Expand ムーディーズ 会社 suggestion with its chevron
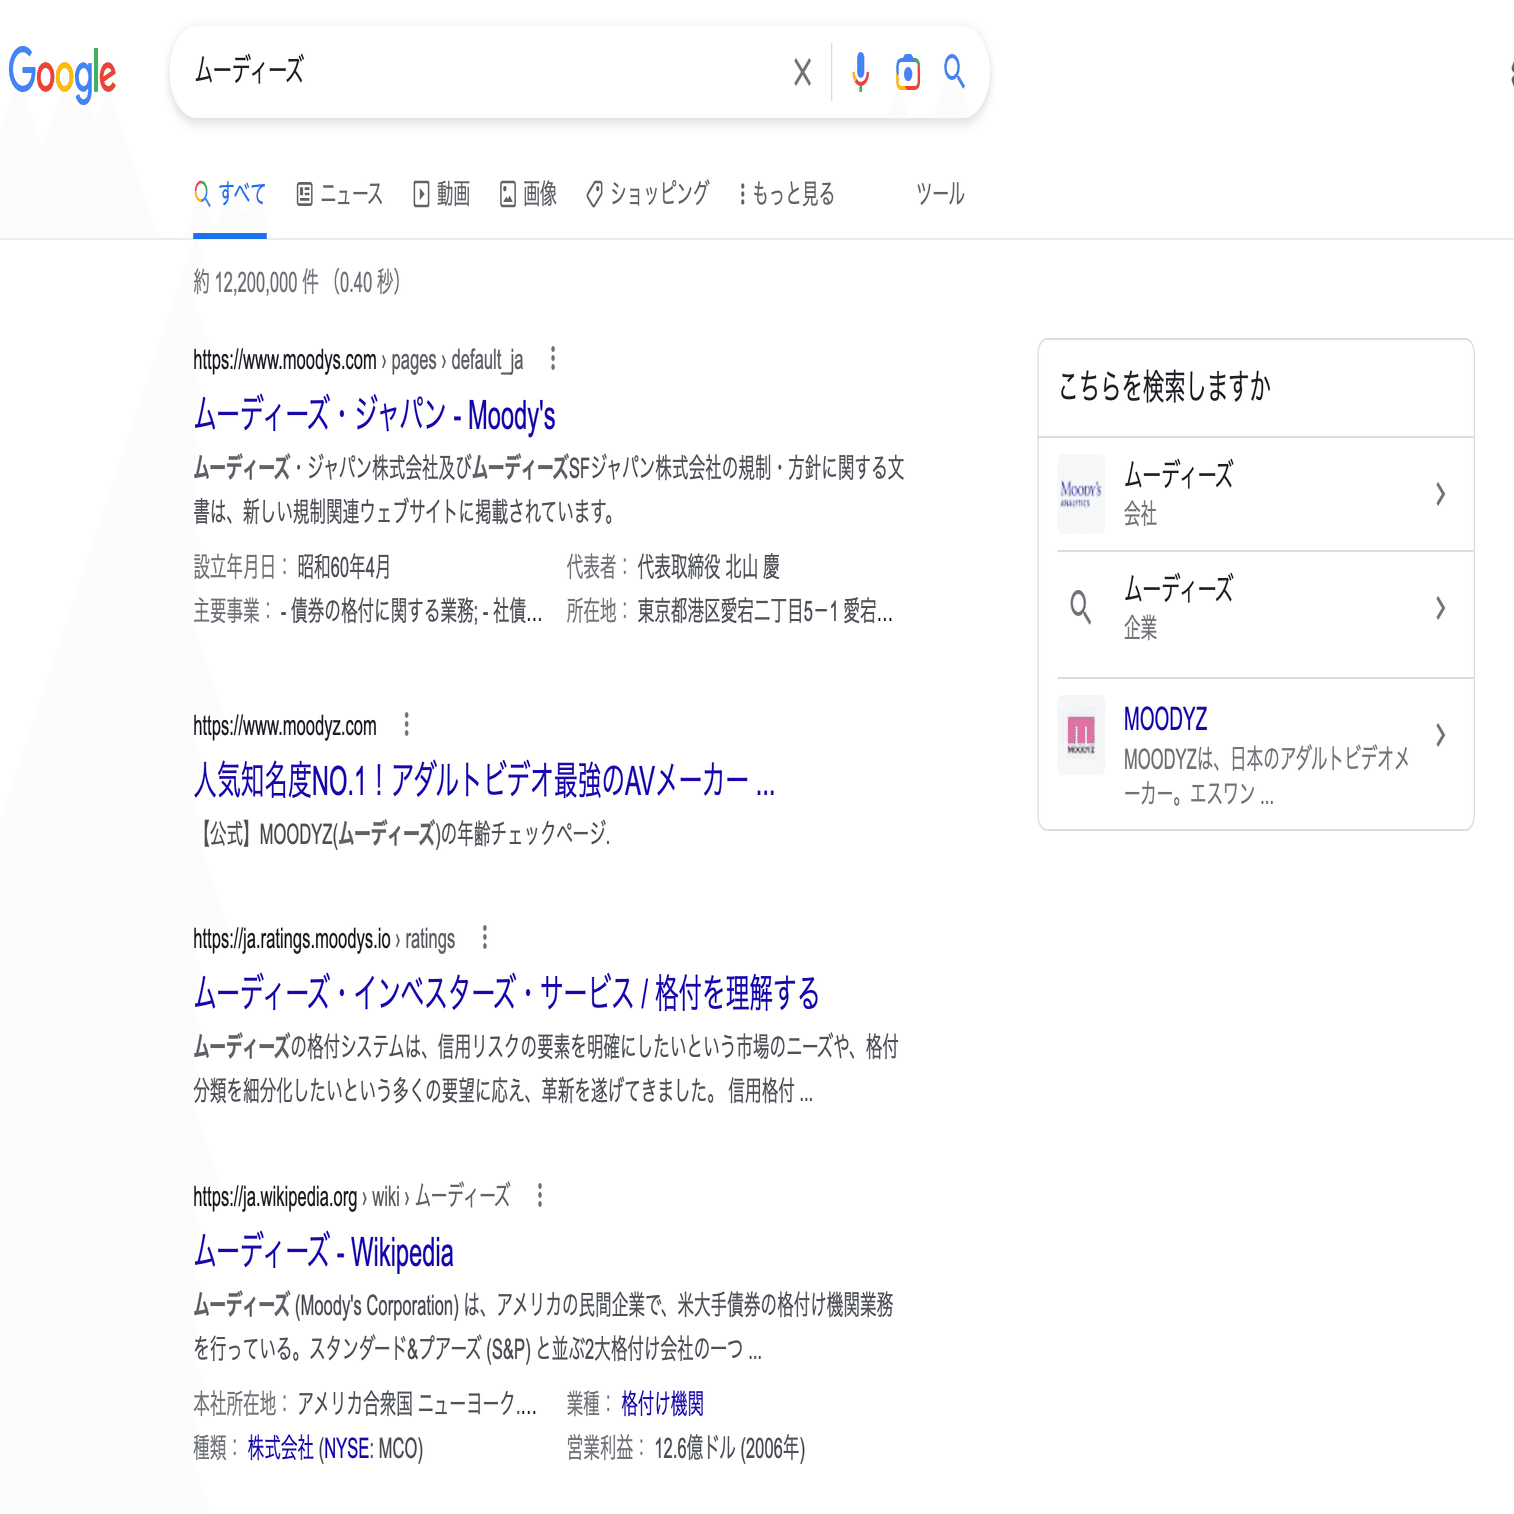 coord(1440,494)
